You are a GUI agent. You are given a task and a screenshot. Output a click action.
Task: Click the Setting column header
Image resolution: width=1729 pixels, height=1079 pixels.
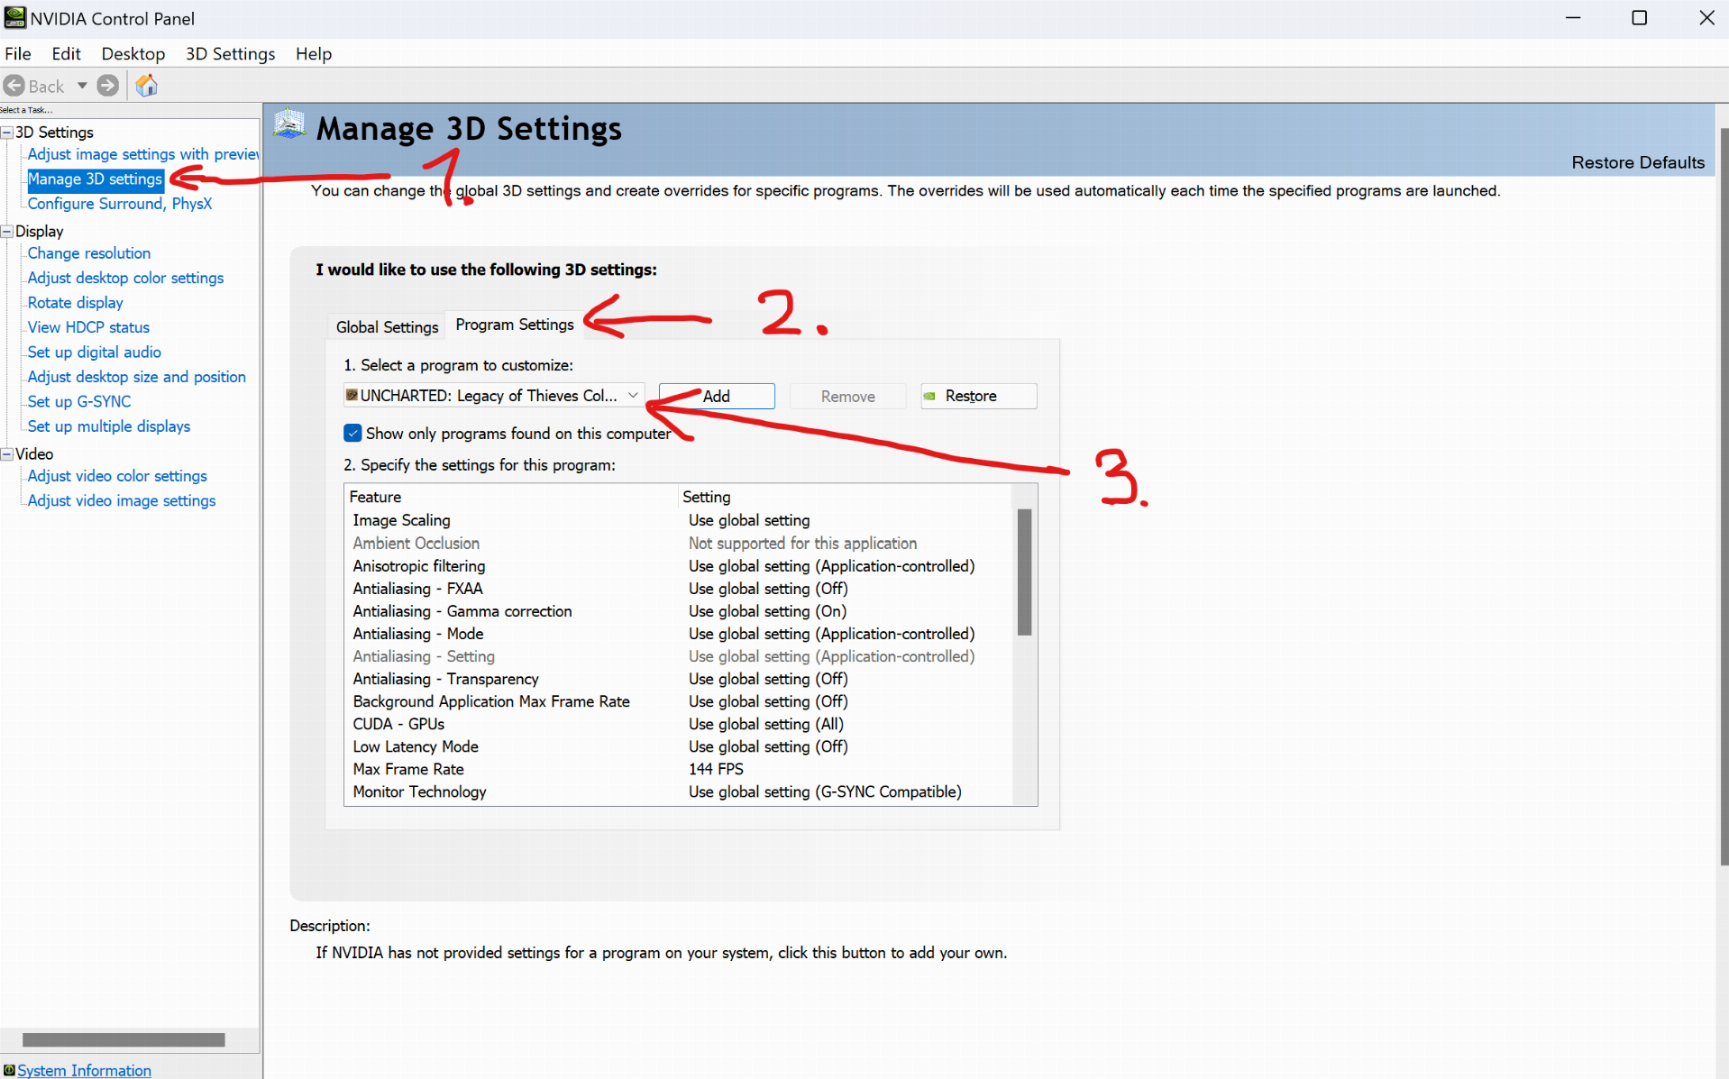coord(845,497)
